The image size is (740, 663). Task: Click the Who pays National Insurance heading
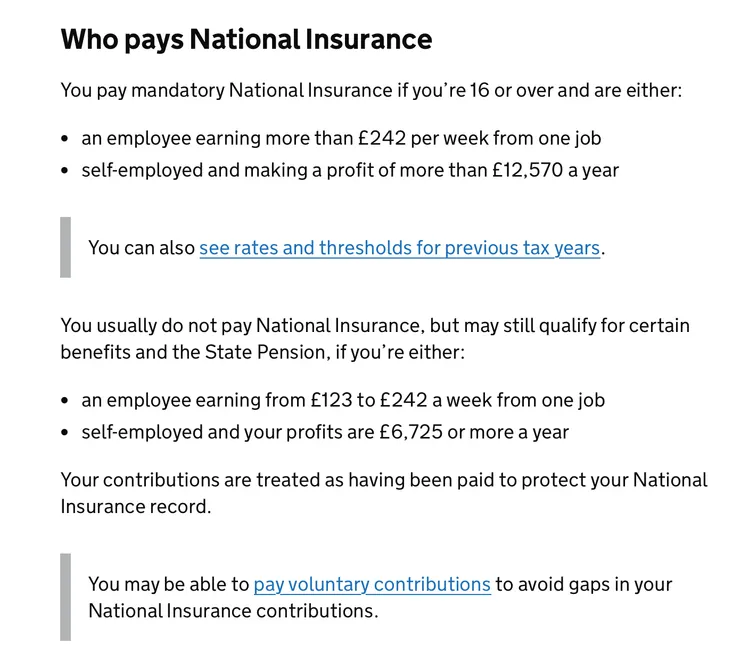click(x=246, y=39)
